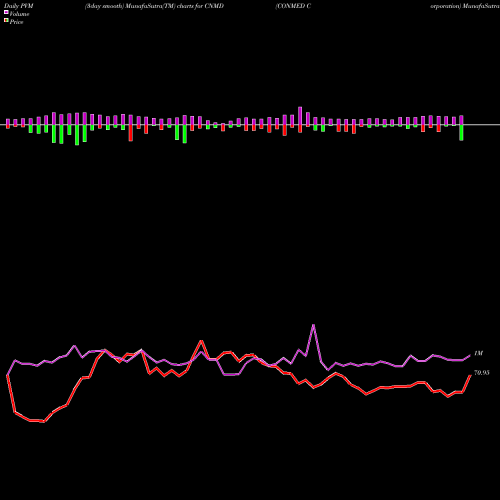Select the 'Volume' legend label
This screenshot has width=500, height=500.
[x=19, y=14]
